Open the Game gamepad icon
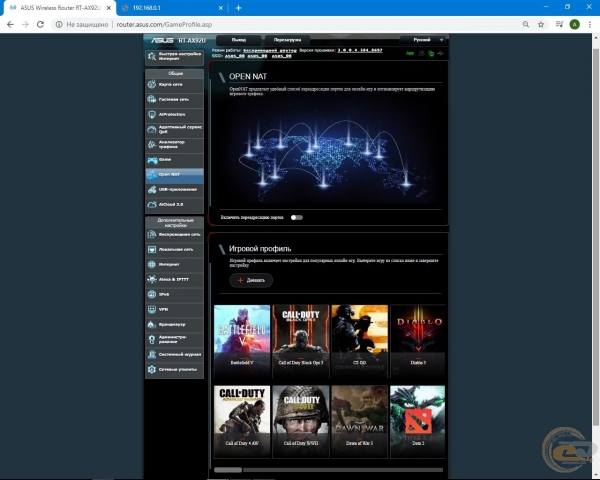Viewport: 600px width, 480px height. coord(152,160)
